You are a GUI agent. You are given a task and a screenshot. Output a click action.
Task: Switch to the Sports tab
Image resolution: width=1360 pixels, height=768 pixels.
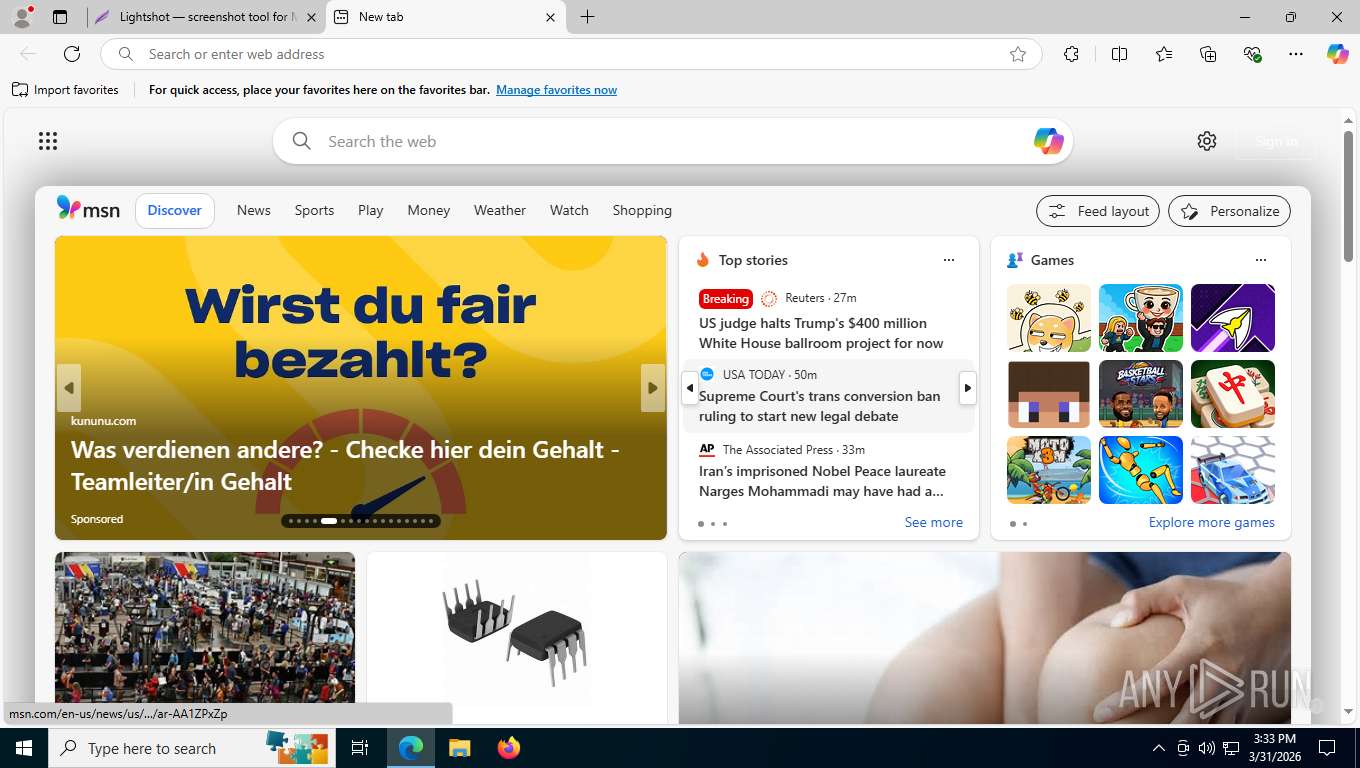[x=314, y=210]
